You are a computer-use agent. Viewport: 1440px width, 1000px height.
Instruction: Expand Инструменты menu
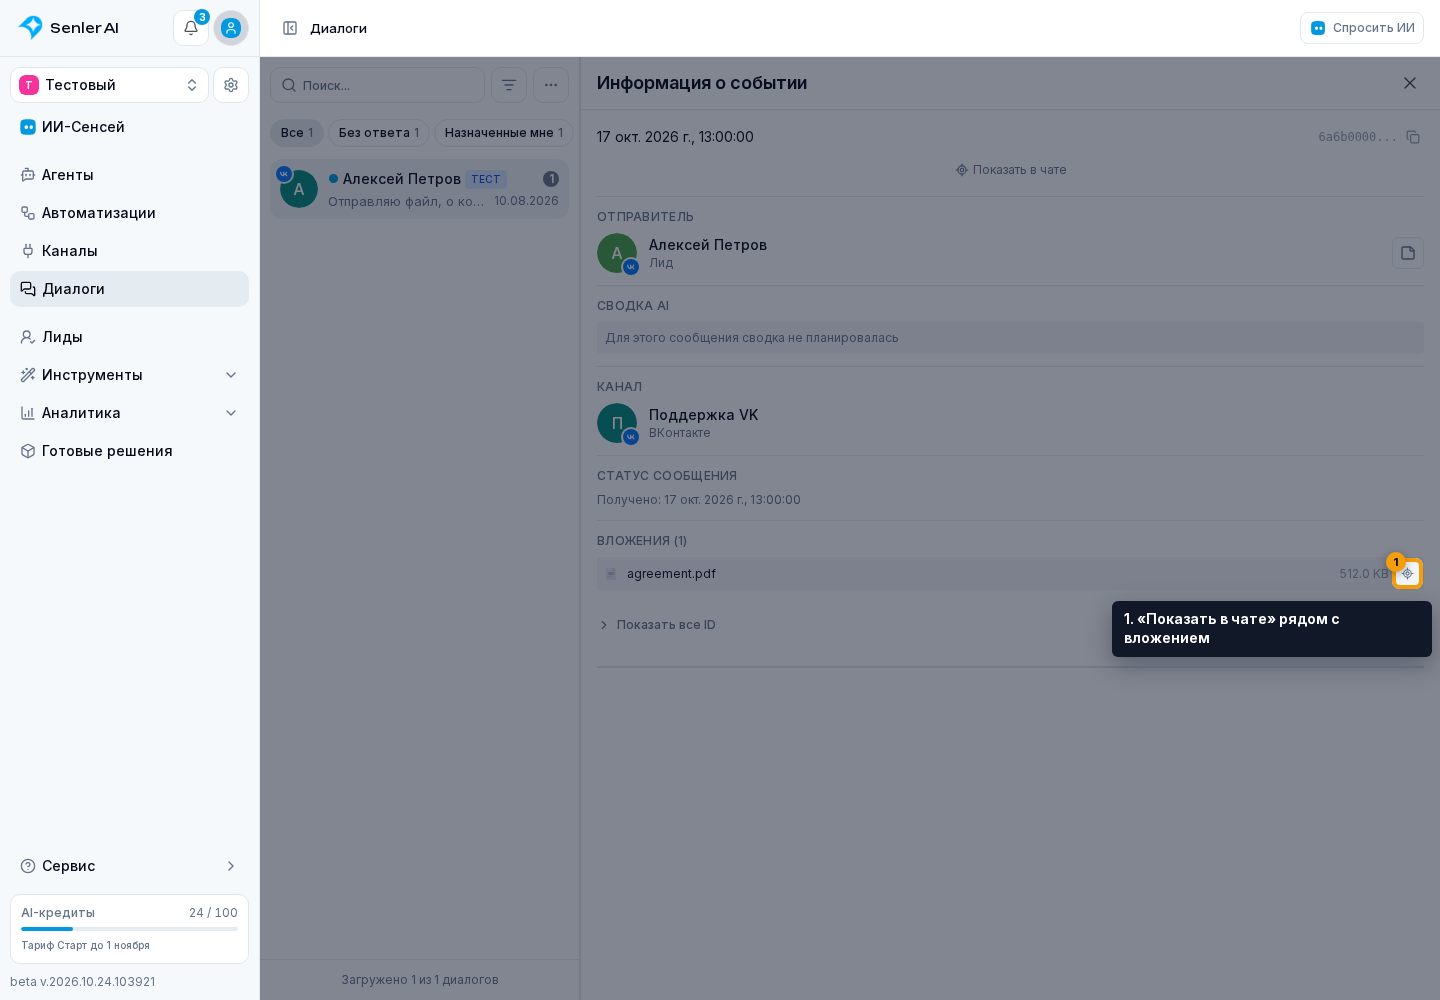pyautogui.click(x=129, y=375)
